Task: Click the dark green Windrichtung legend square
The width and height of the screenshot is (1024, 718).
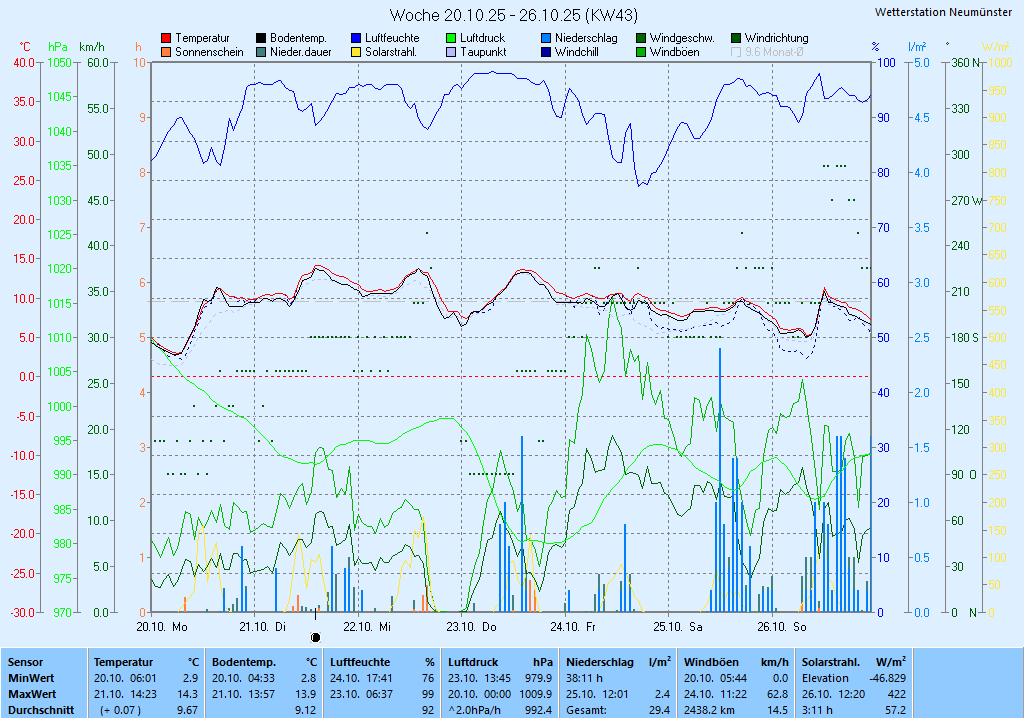Action: tap(736, 38)
